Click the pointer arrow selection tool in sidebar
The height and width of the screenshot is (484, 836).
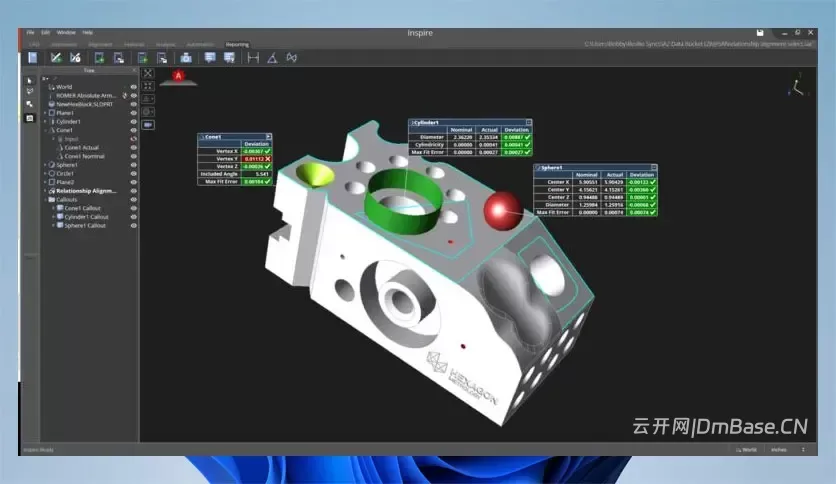tap(29, 81)
